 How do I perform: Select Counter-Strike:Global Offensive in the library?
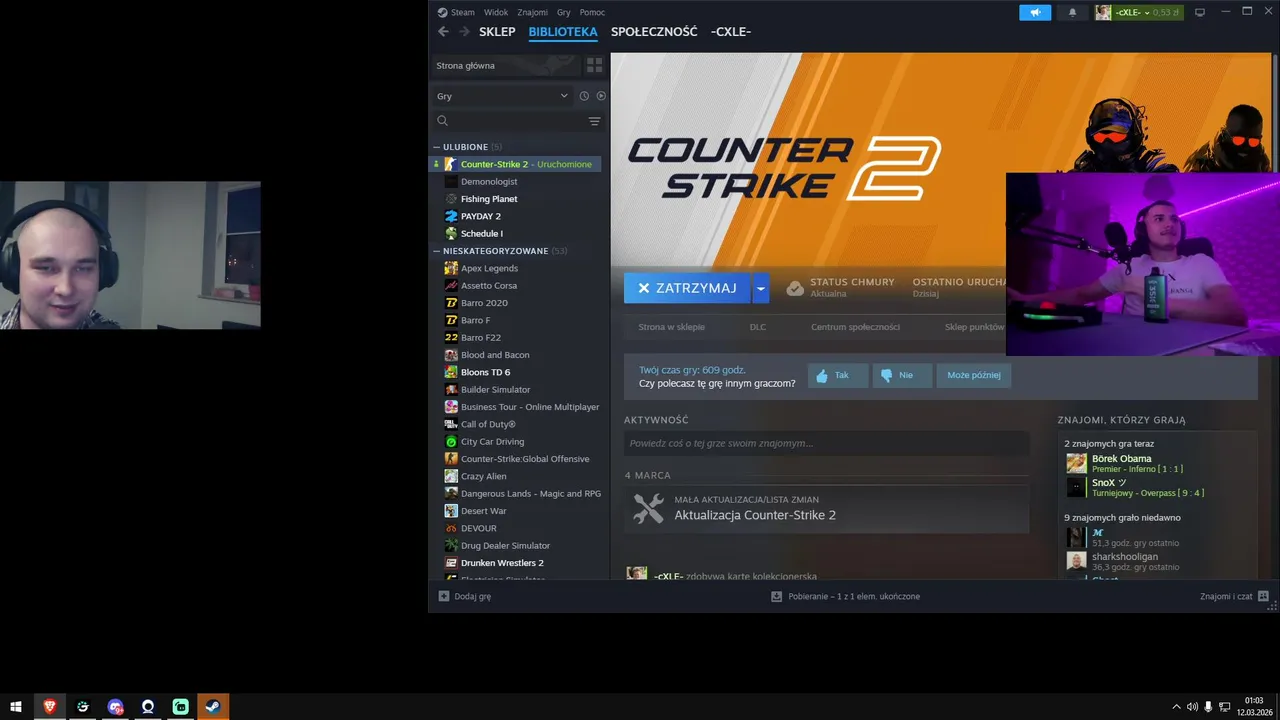pyautogui.click(x=525, y=459)
